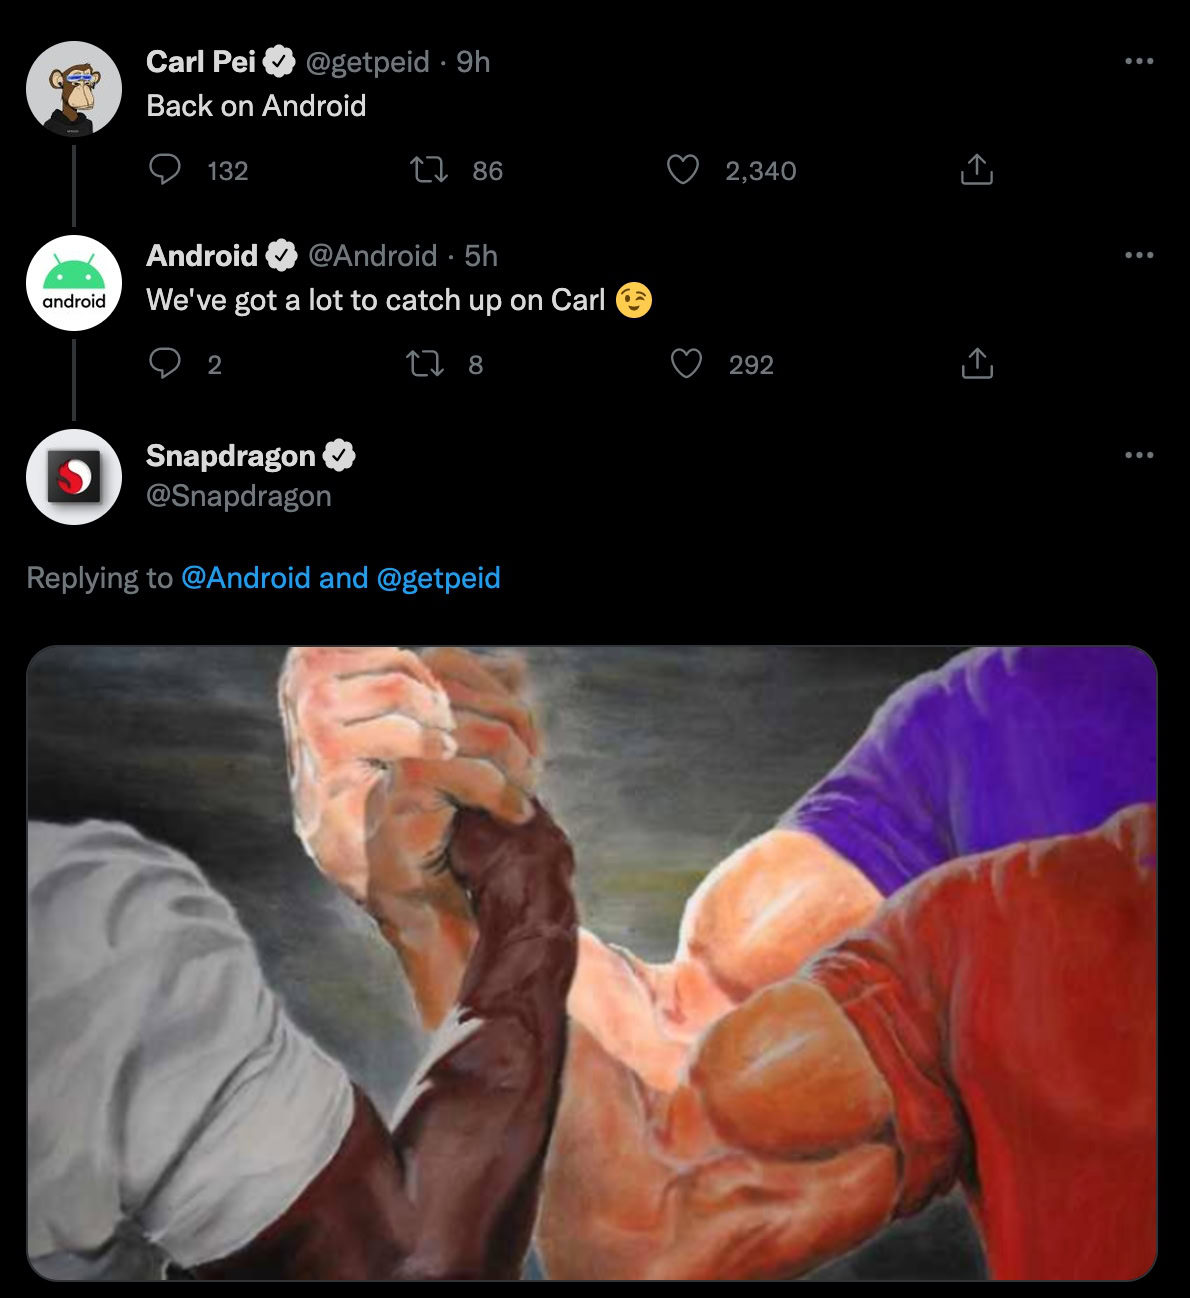This screenshot has height=1298, width=1190.
Task: Open more options on Snapdragon's tweet
Action: point(1138,456)
